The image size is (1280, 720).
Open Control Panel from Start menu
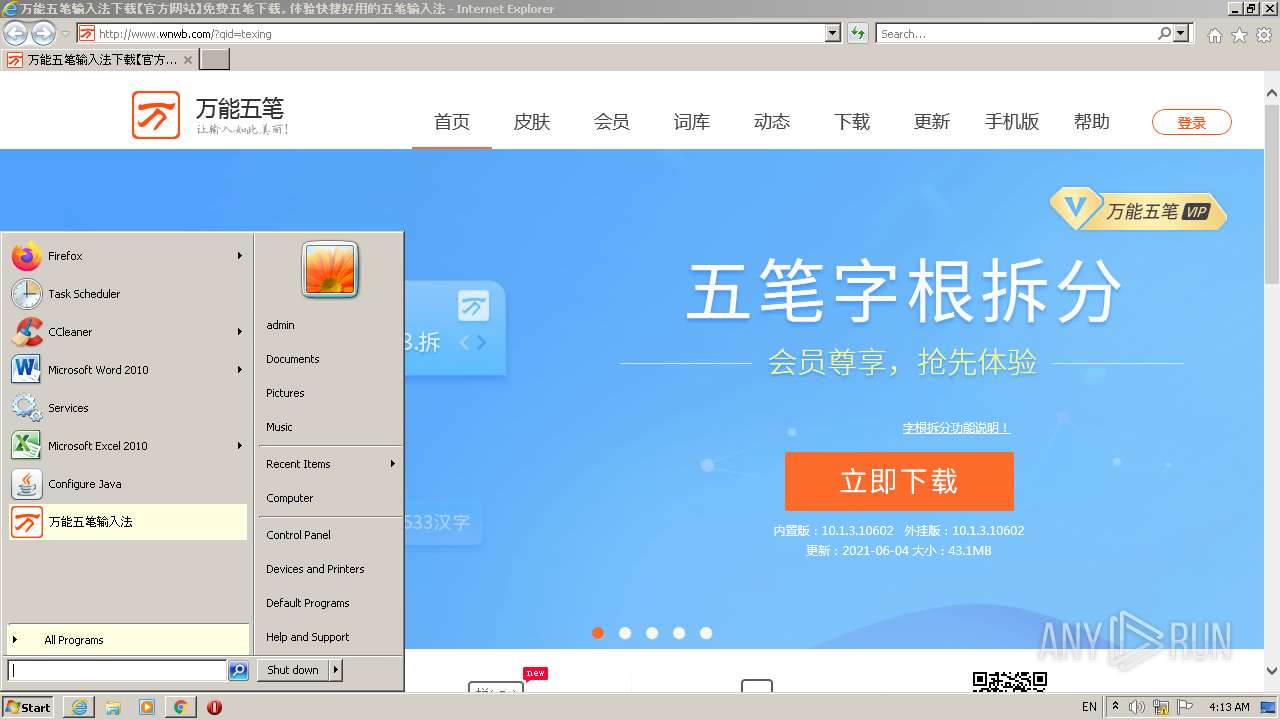point(330,535)
